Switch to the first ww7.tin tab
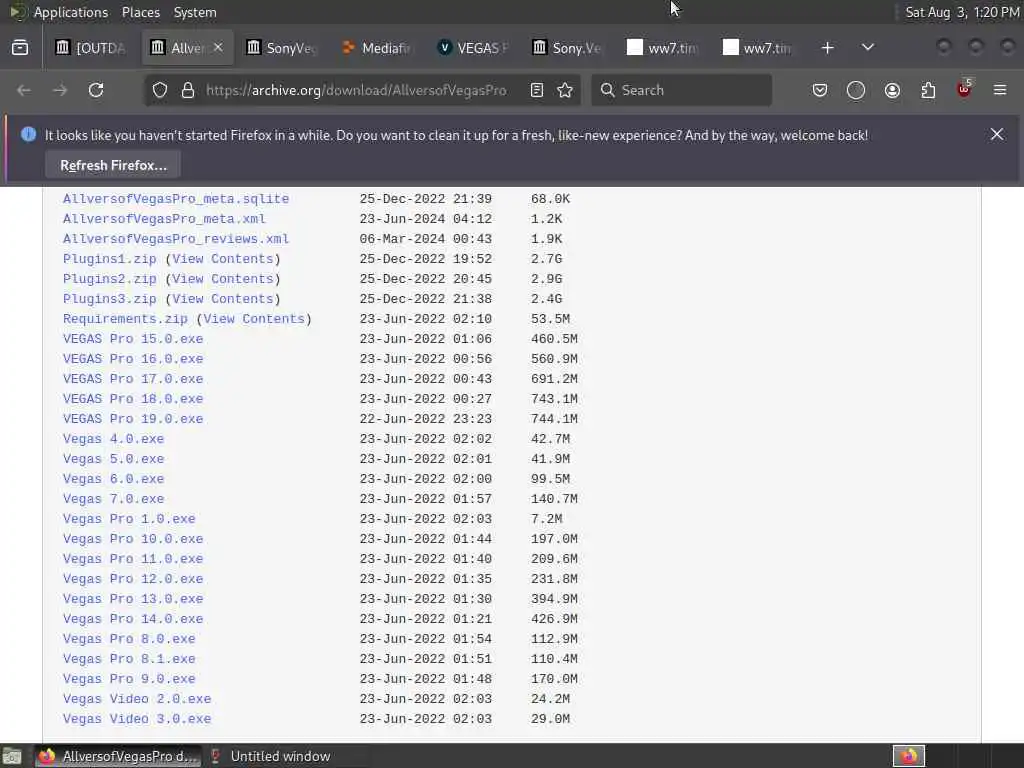1024x768 pixels. (x=664, y=48)
